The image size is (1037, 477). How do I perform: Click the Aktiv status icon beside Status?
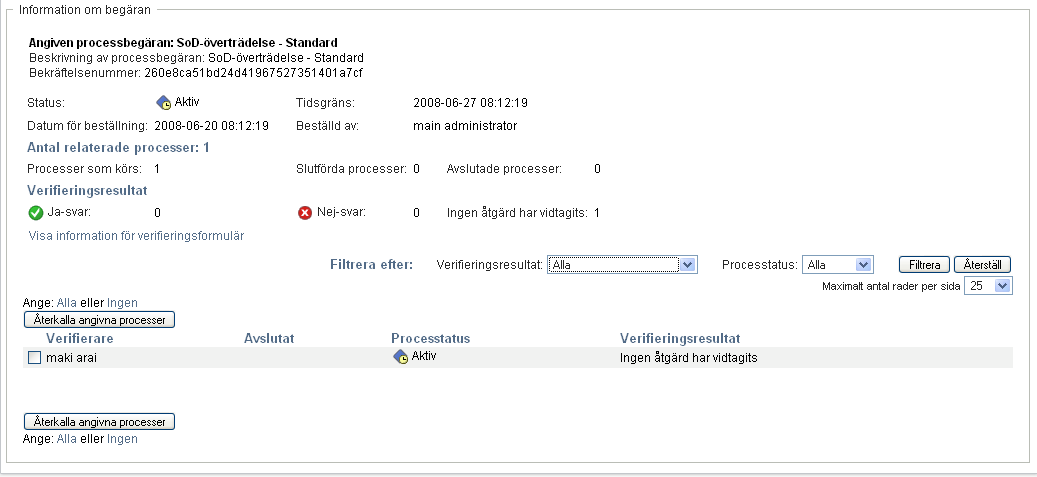coord(164,102)
